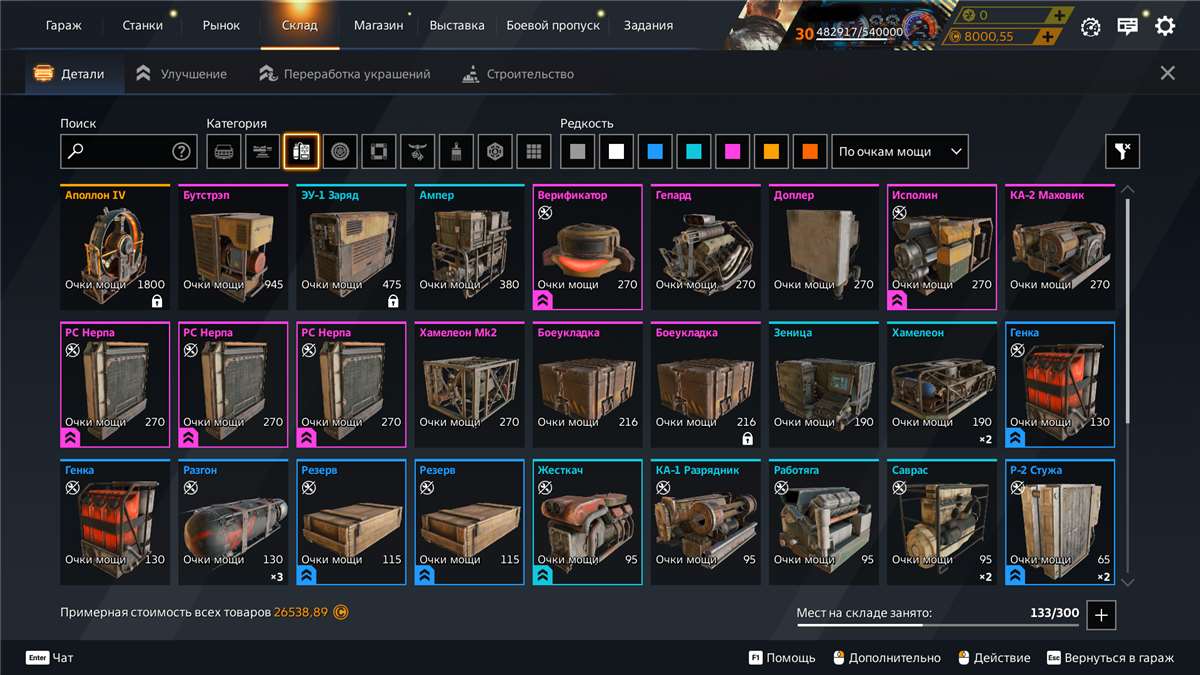Open the settings gear icon
Viewport: 1200px width, 675px height.
[x=1165, y=26]
